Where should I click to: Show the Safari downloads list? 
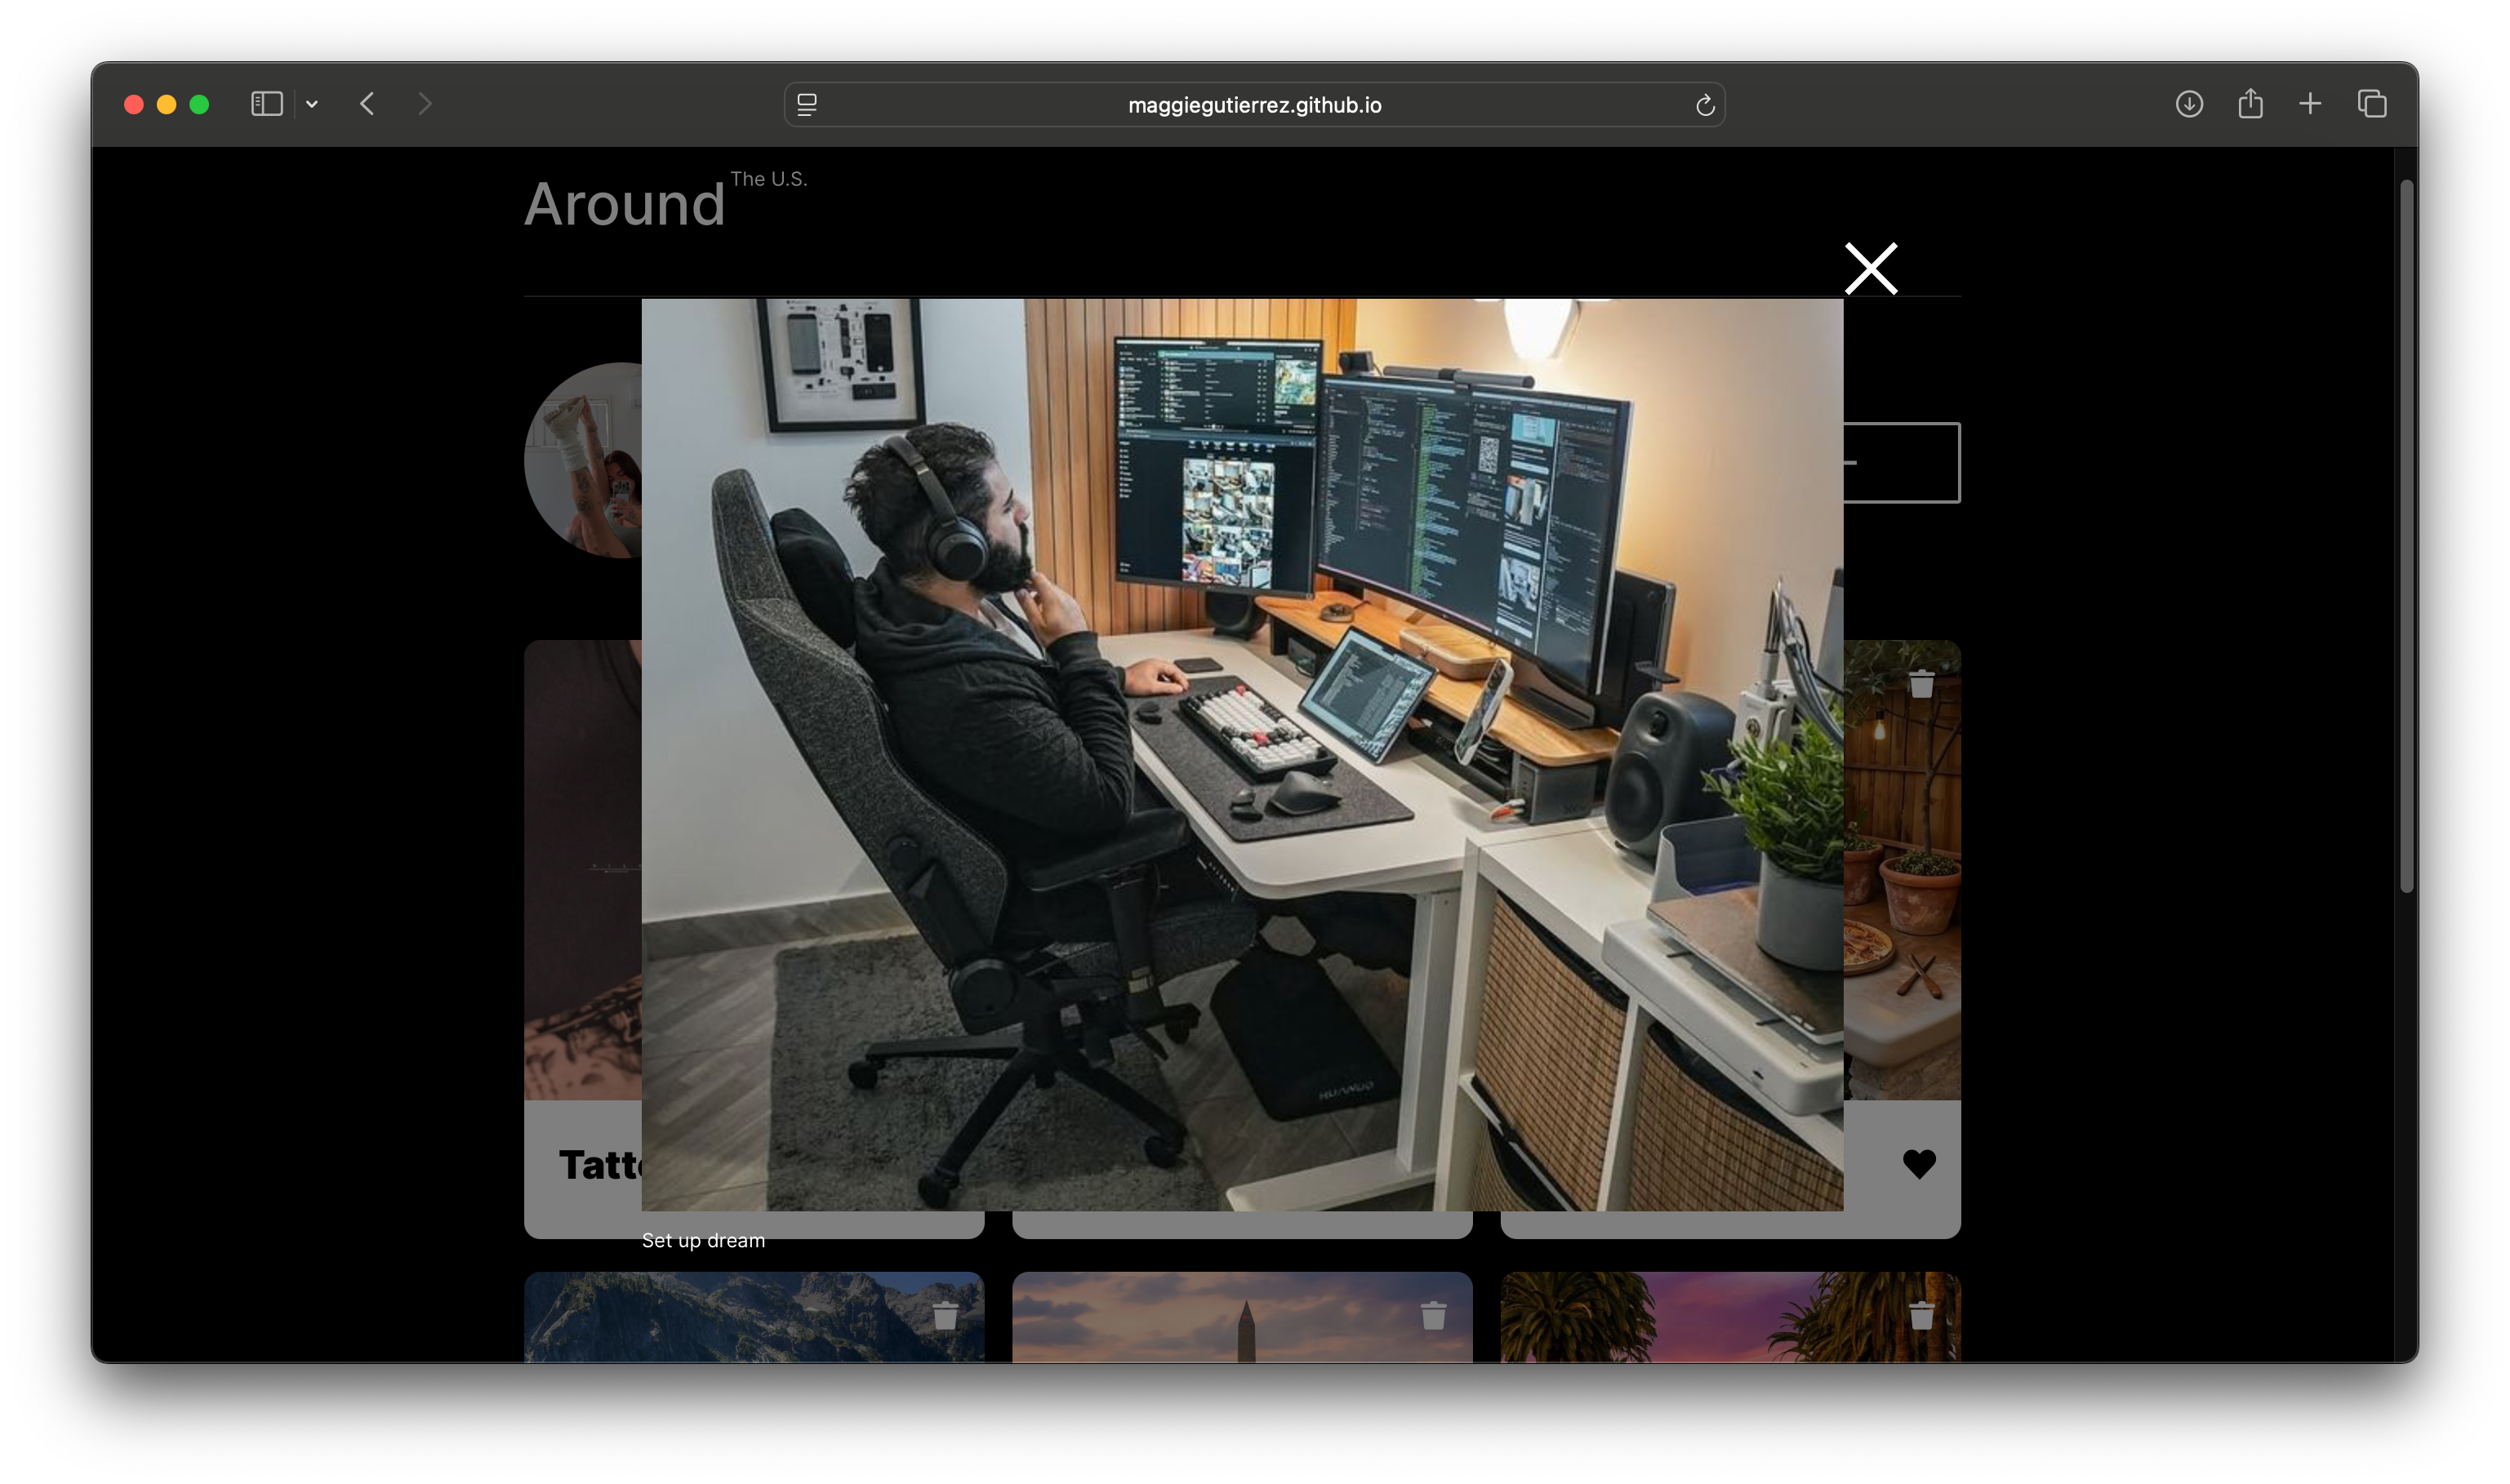(x=2188, y=104)
